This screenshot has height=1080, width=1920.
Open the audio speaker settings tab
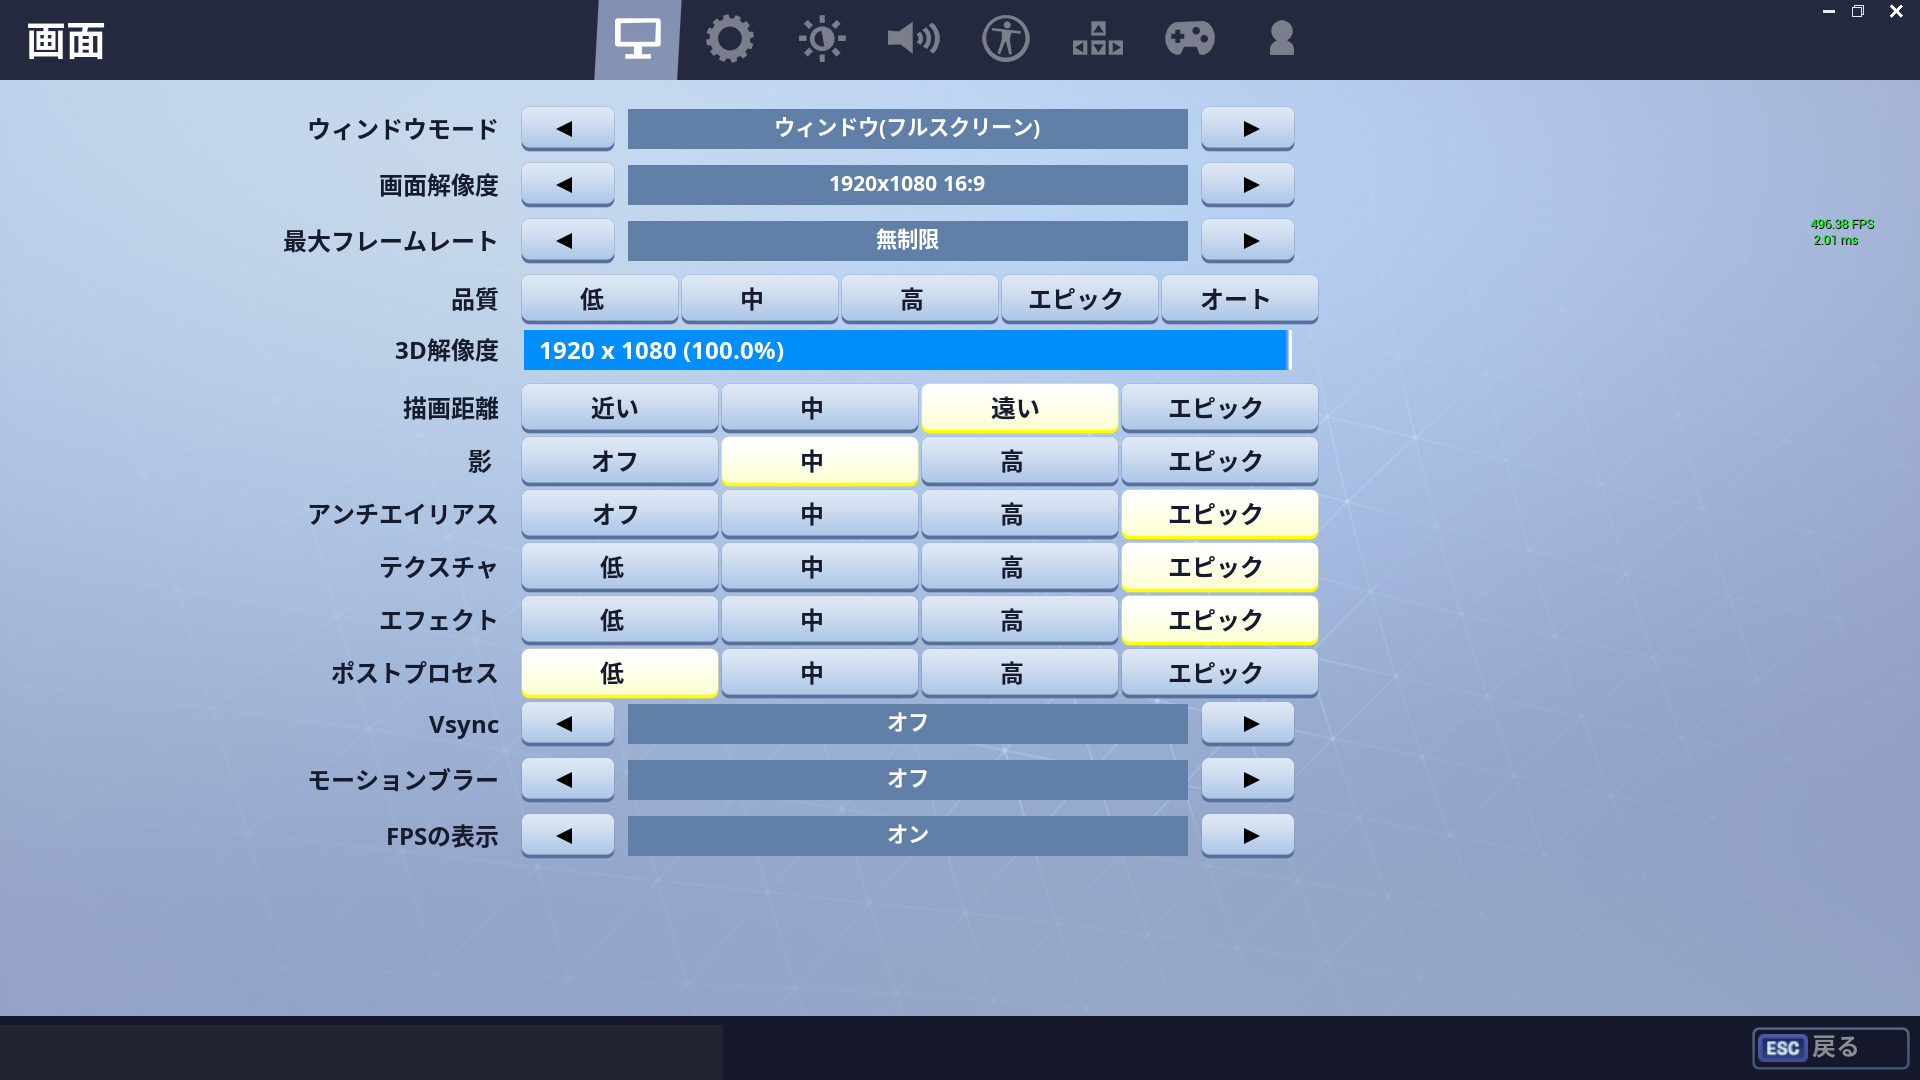click(913, 40)
